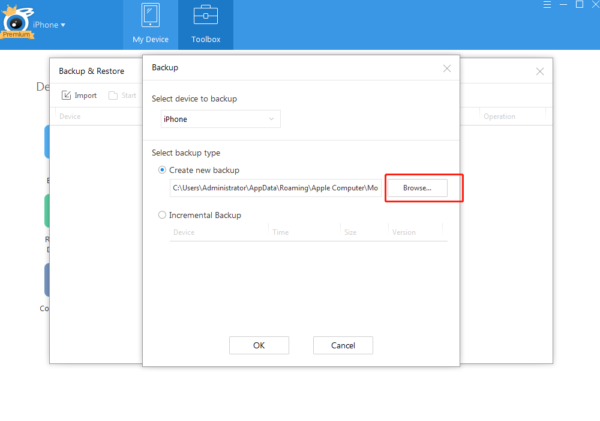
Task: Cancel the backup dialog
Action: (x=343, y=345)
